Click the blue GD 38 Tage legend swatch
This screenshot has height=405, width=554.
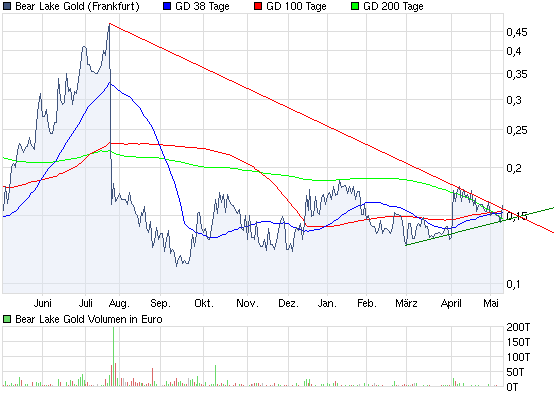coord(167,6)
